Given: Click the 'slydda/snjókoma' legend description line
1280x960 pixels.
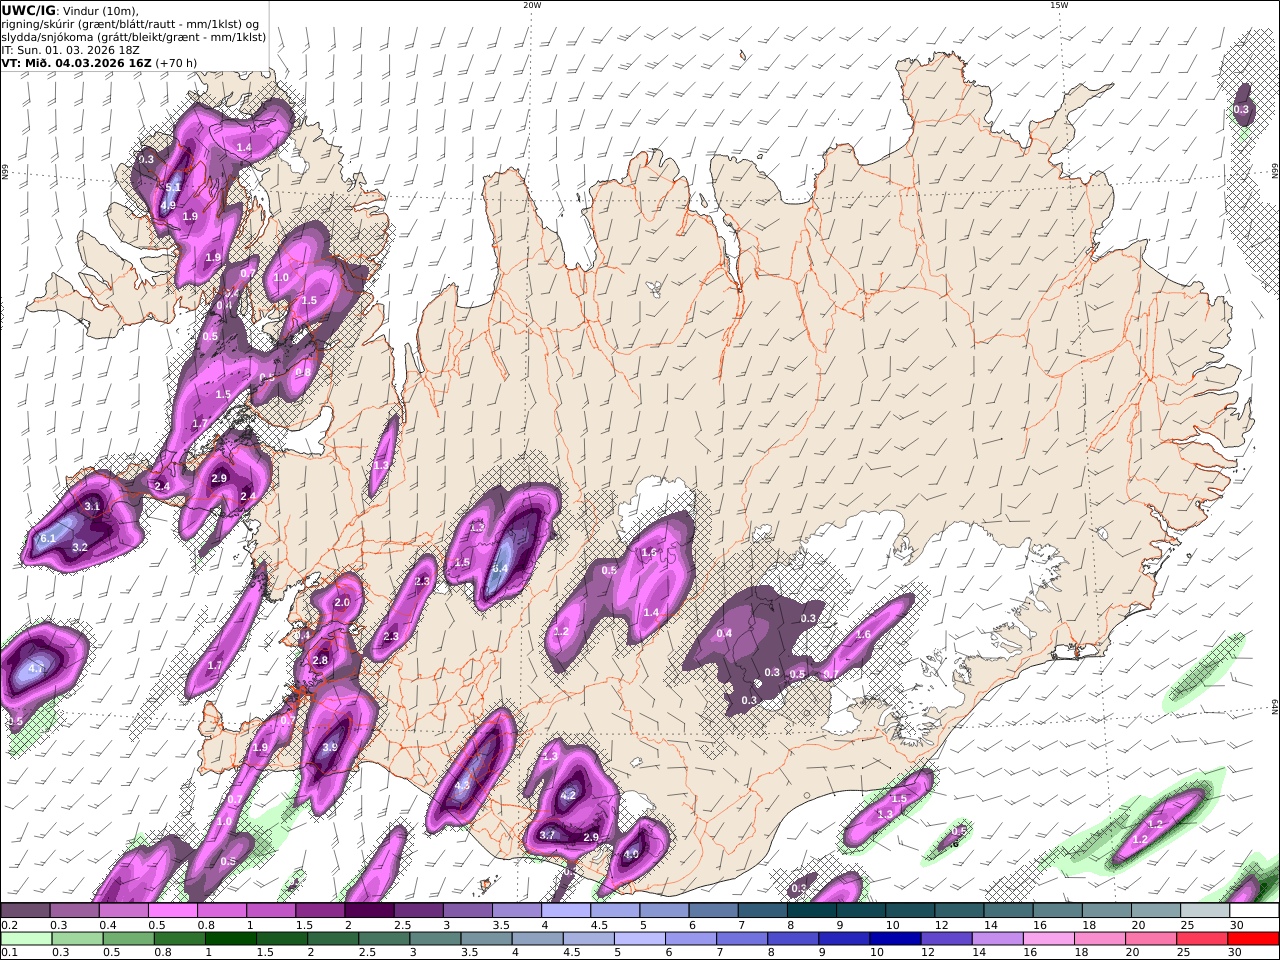Looking at the screenshot, I should point(134,36).
